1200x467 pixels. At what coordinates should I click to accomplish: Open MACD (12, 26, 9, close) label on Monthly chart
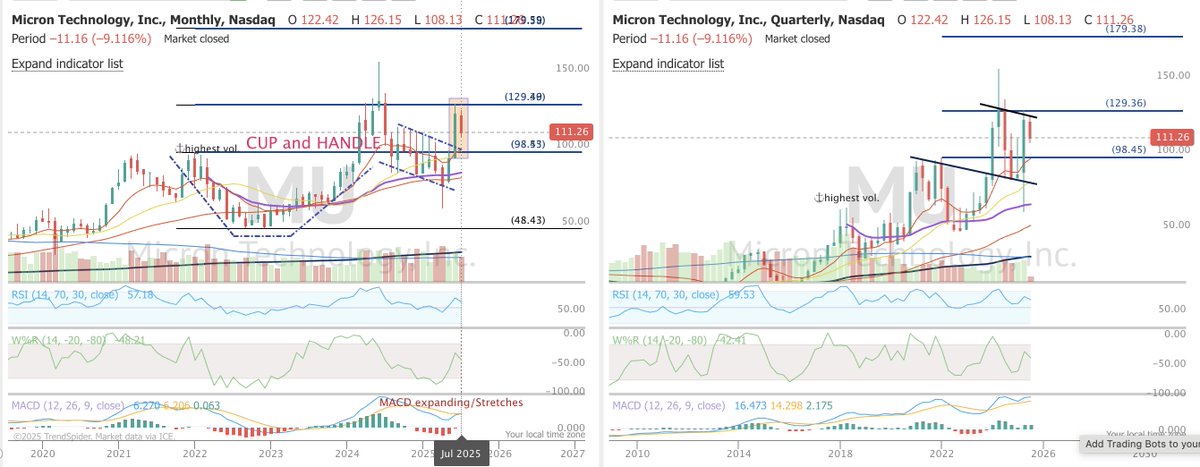point(71,406)
